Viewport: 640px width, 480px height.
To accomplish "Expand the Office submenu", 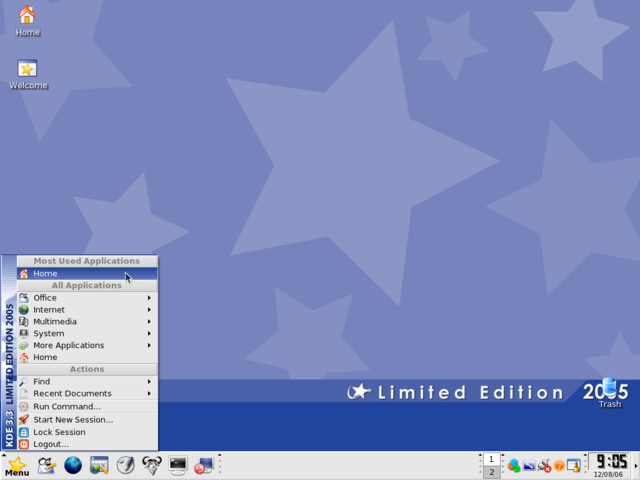I will (87, 298).
